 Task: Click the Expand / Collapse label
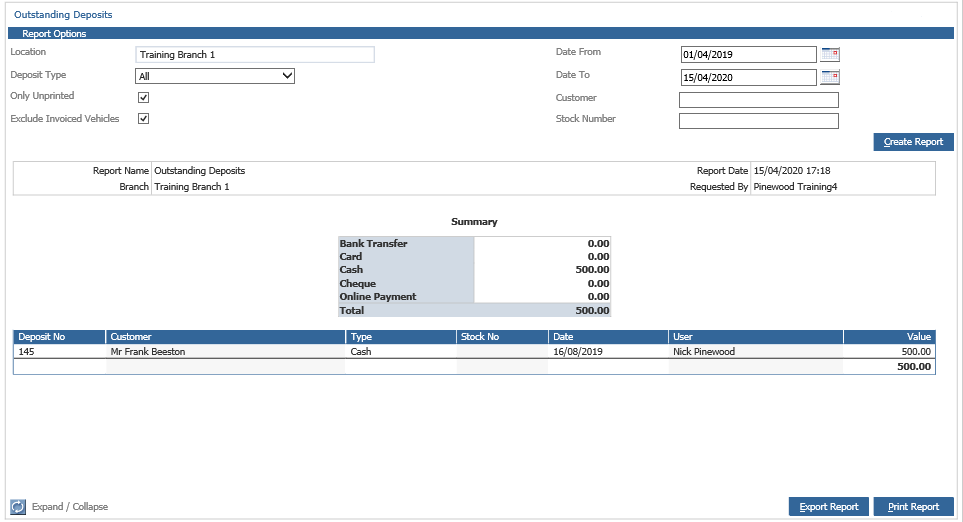pyautogui.click(x=70, y=507)
